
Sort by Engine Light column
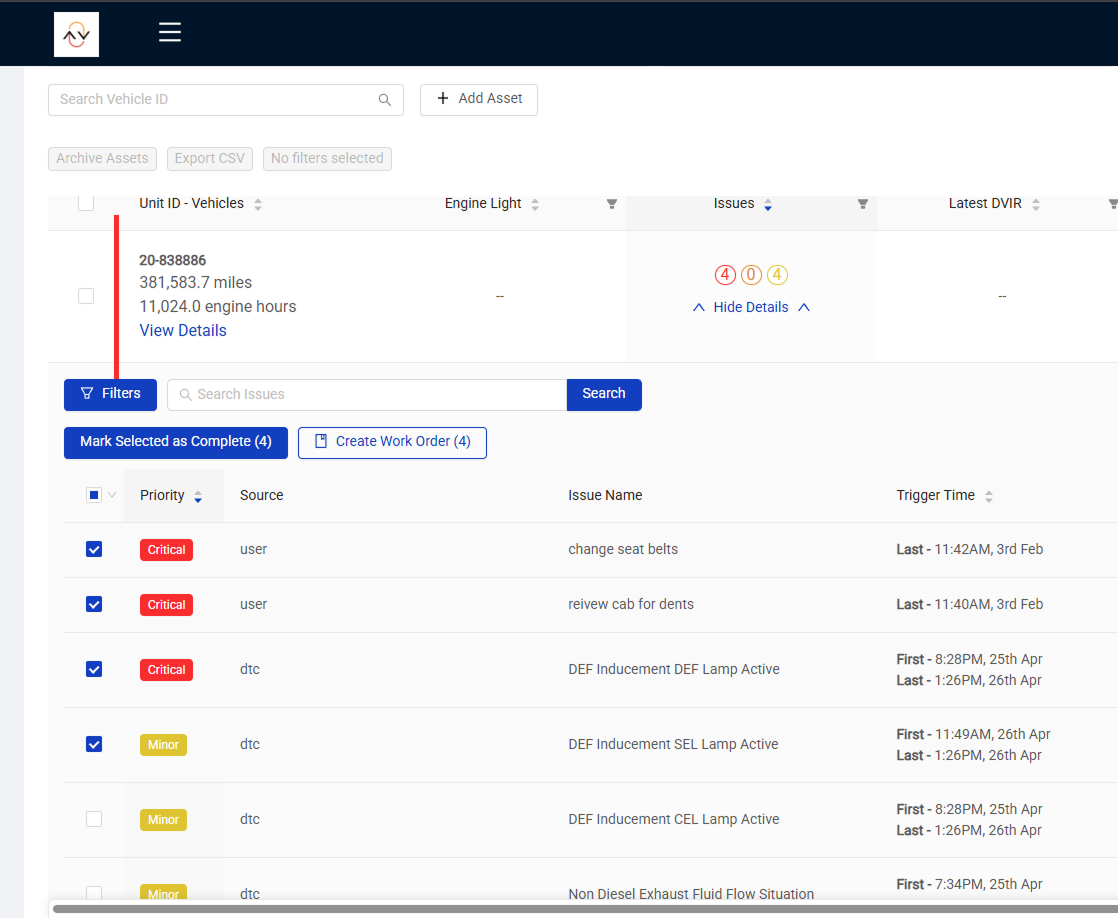click(535, 204)
